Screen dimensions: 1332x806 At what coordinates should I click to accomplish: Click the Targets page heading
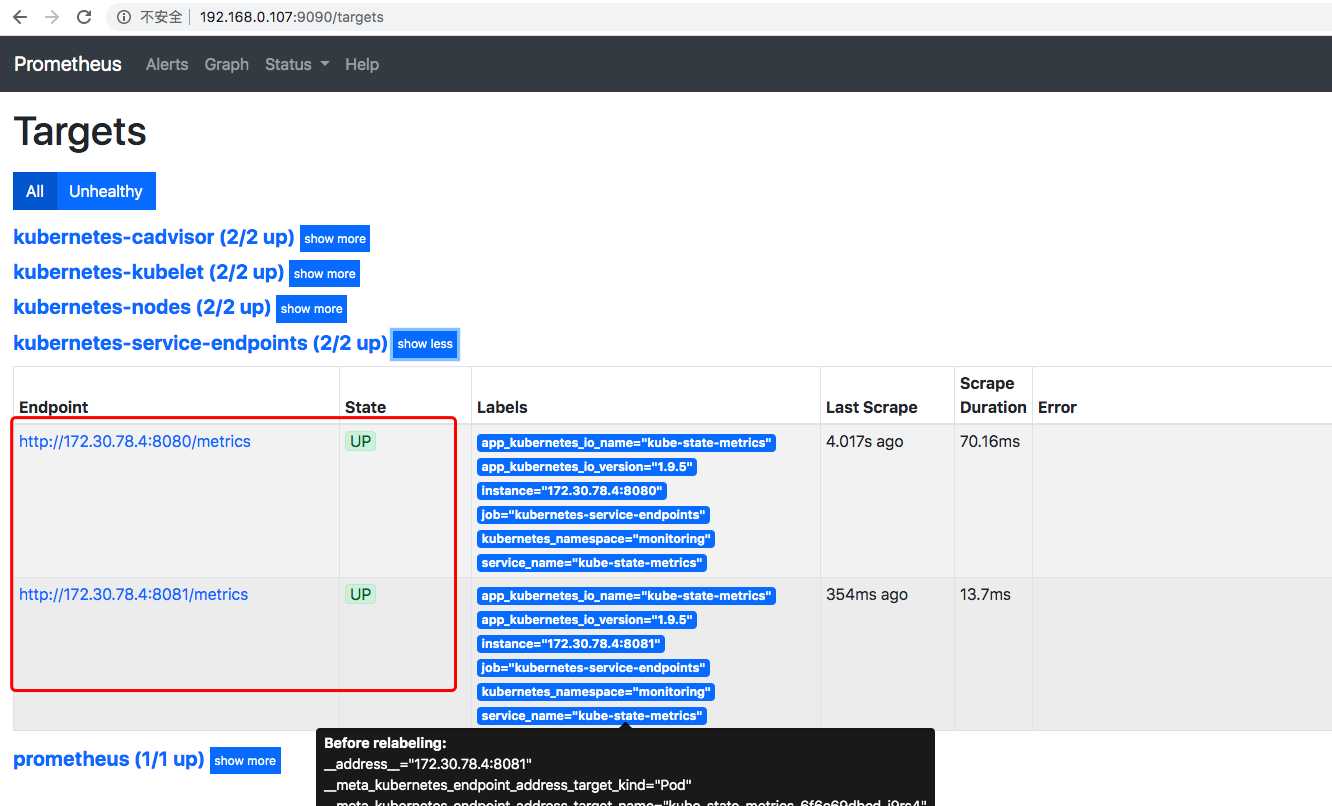point(80,131)
